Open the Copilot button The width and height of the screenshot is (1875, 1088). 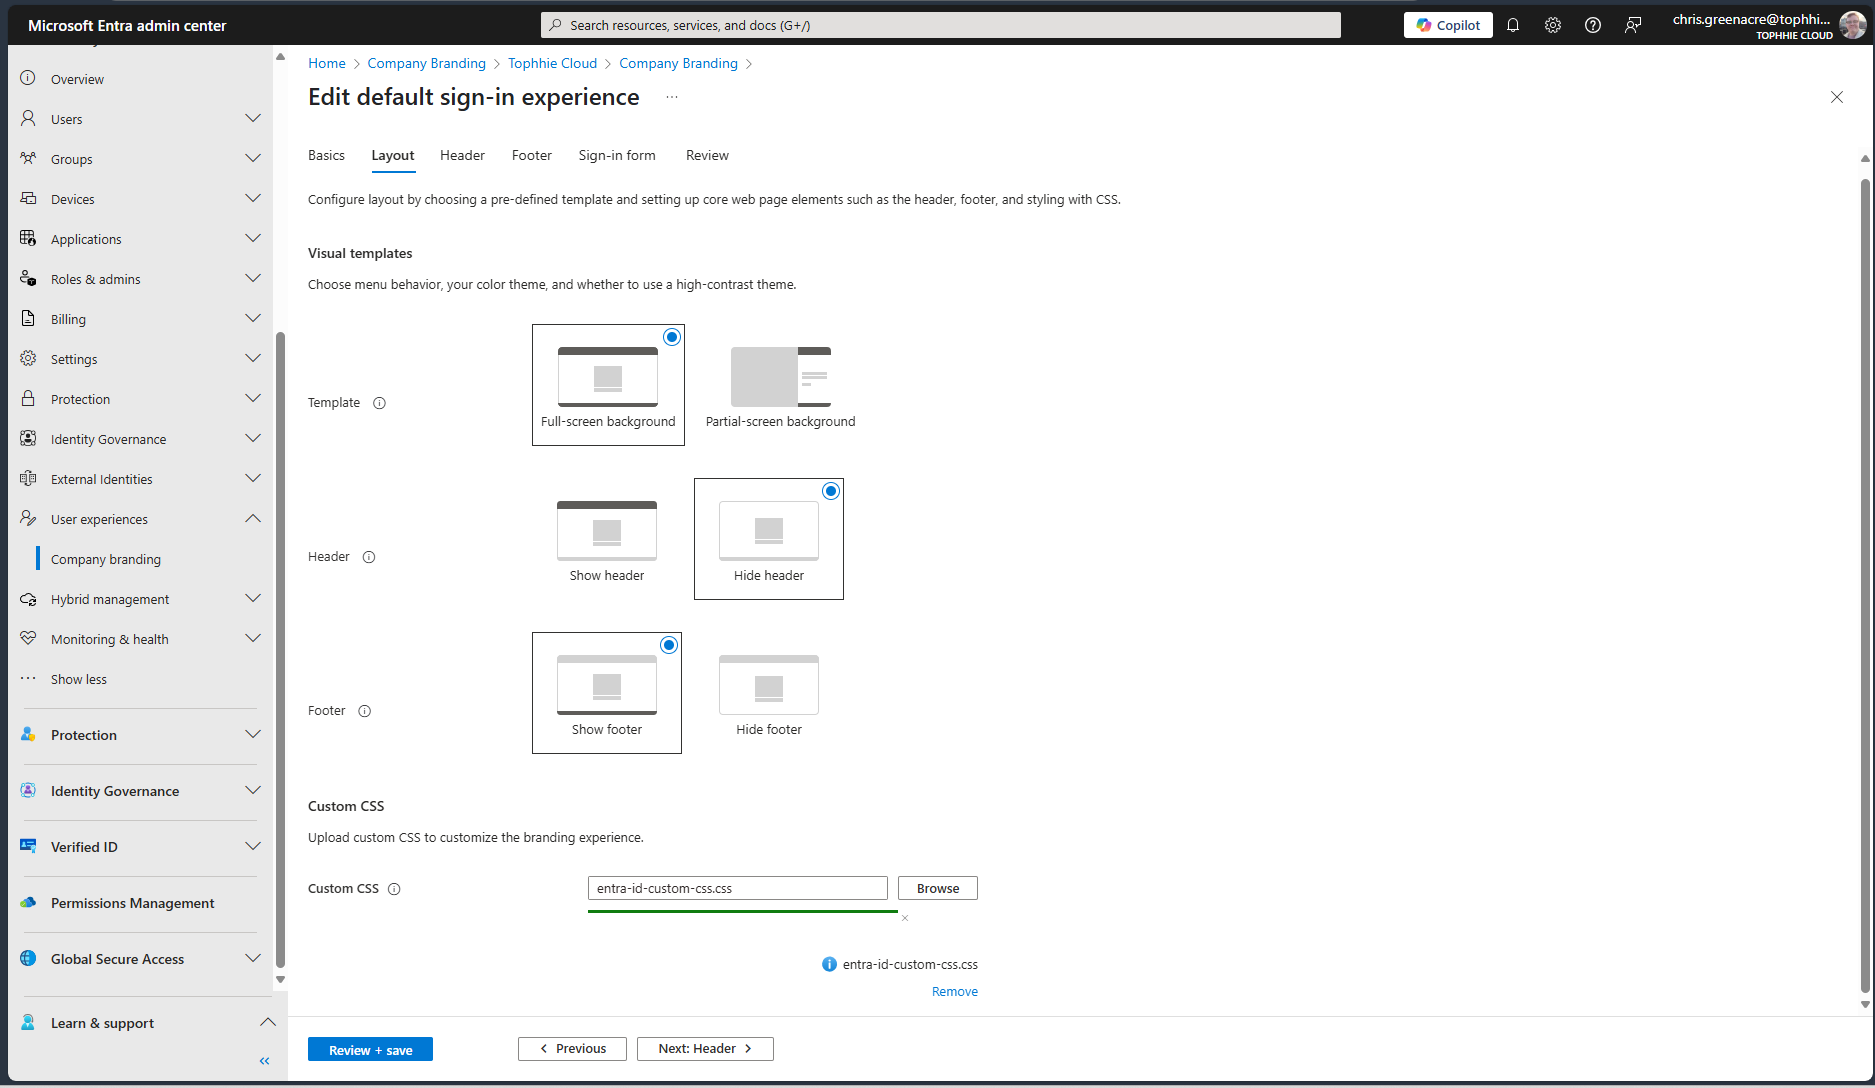coord(1448,25)
